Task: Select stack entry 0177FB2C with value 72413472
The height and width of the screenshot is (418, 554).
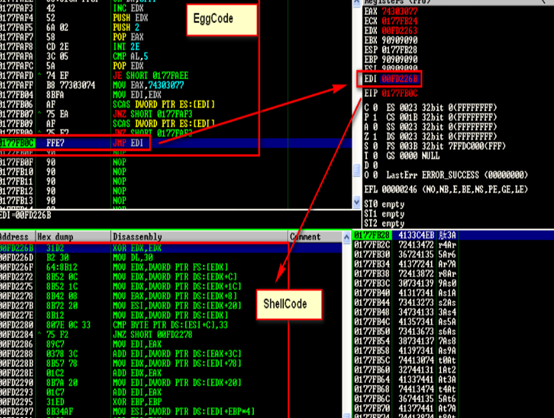Action: [x=454, y=245]
